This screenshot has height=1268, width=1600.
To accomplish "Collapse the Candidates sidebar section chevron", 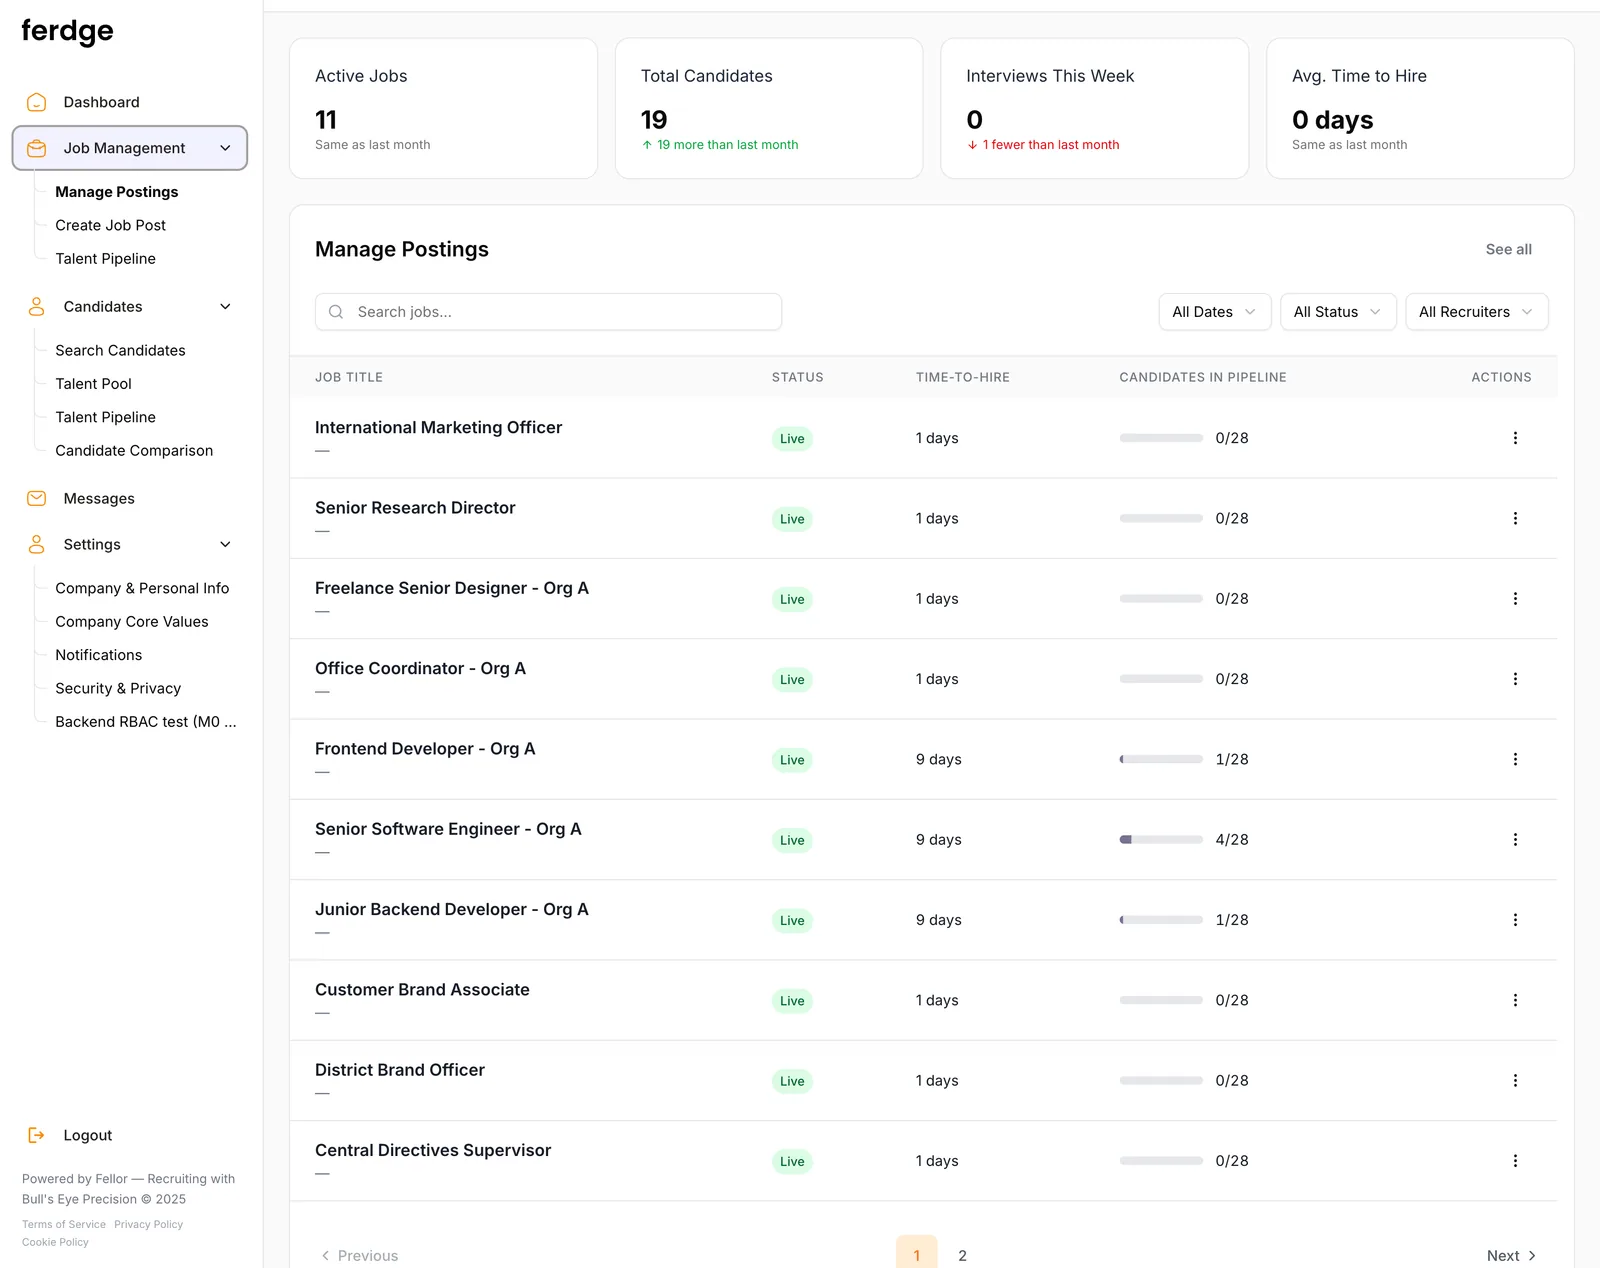I will (x=225, y=306).
